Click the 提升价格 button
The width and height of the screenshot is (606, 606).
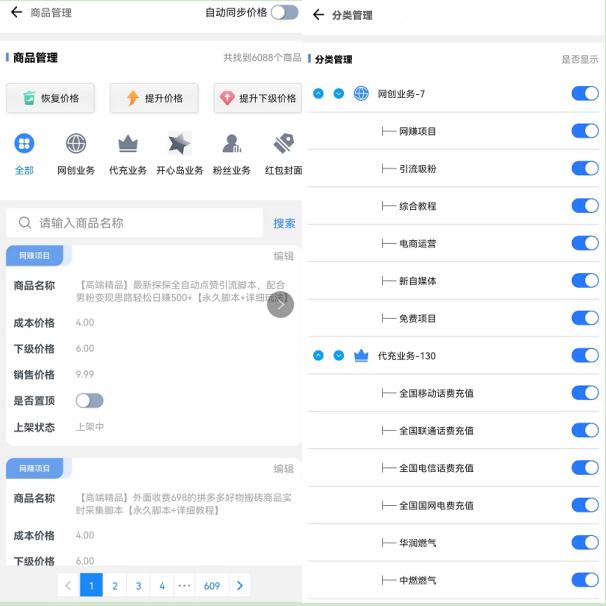(154, 98)
